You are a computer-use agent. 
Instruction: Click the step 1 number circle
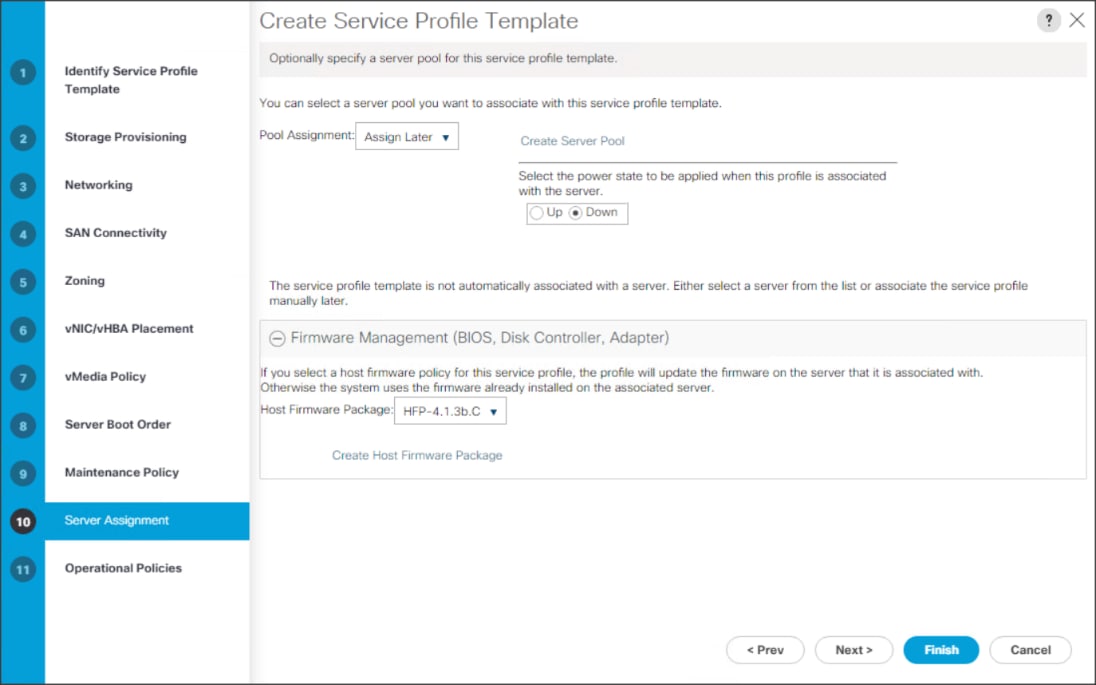22,73
